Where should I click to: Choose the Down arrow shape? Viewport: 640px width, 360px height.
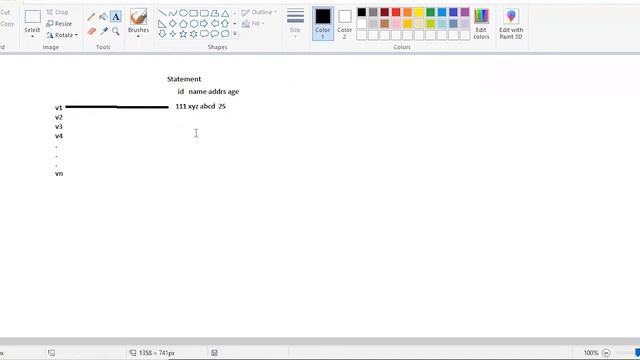(162, 34)
